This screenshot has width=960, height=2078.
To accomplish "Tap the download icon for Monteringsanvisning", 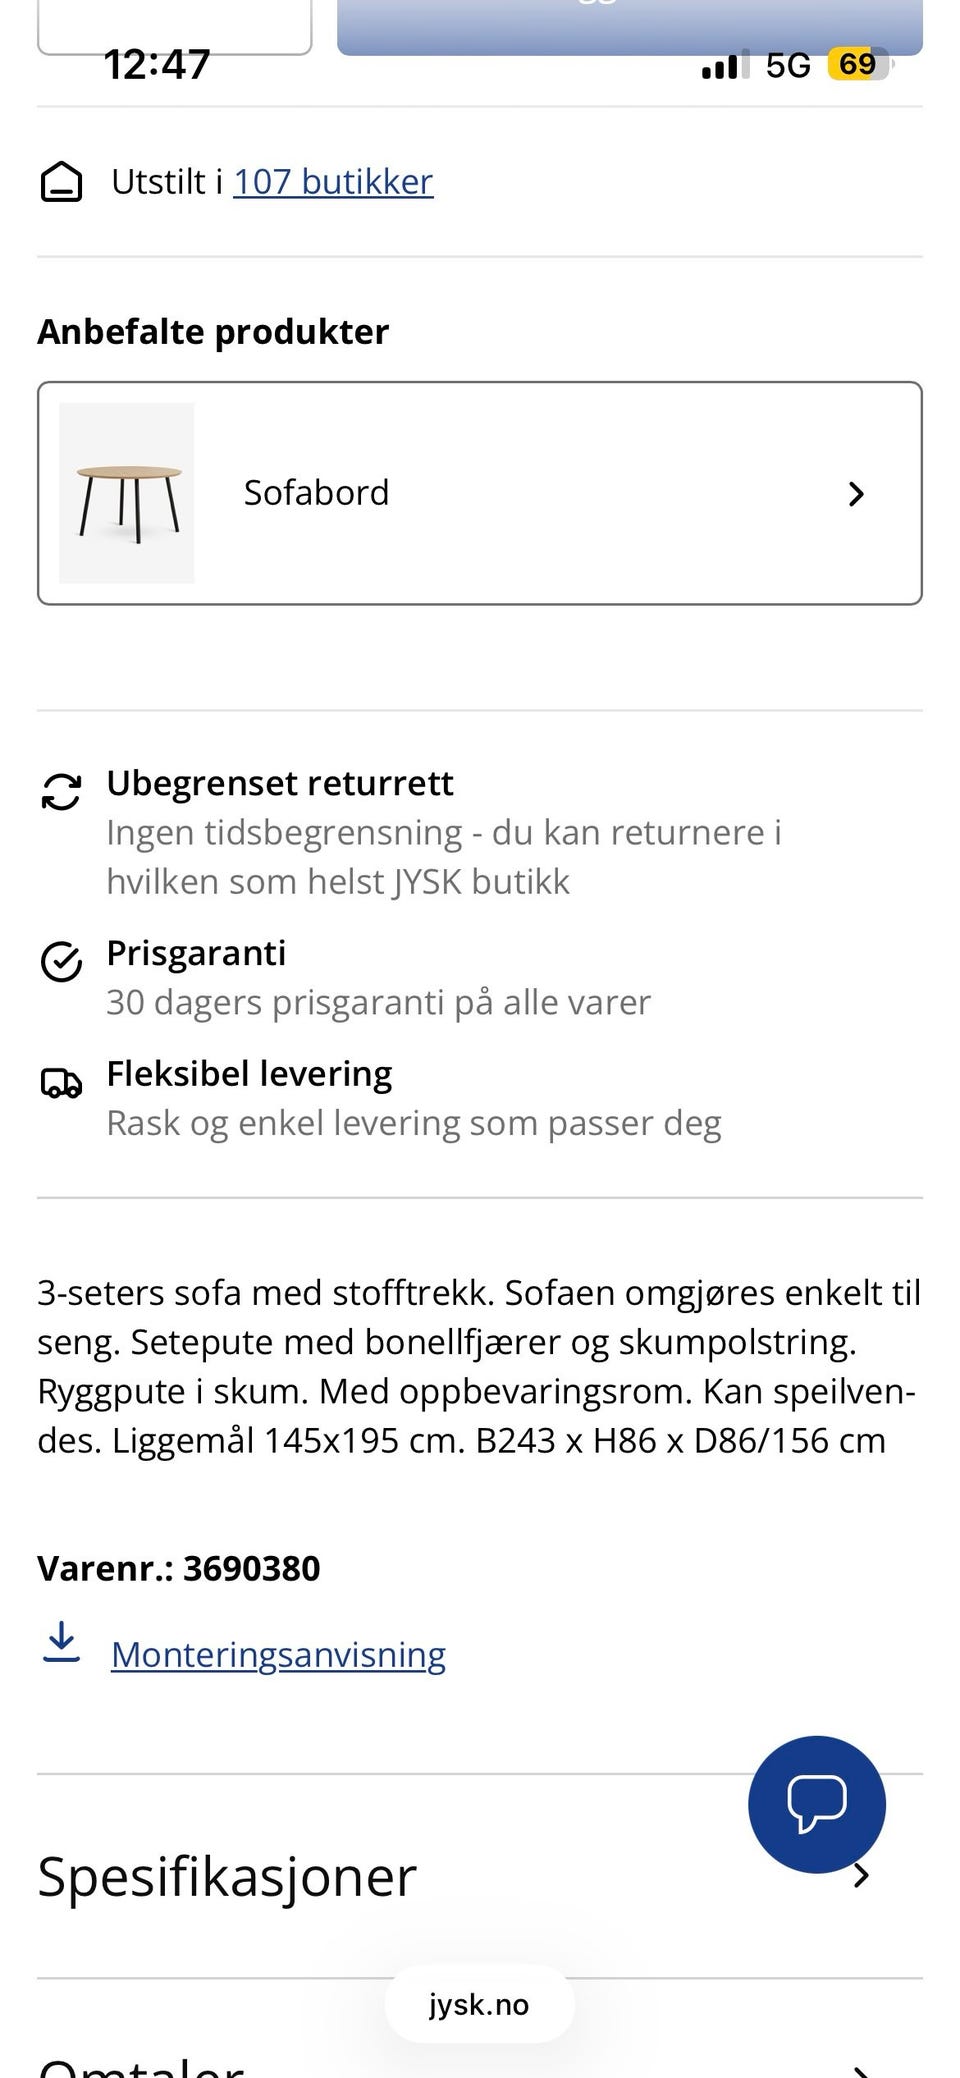I will point(61,1642).
